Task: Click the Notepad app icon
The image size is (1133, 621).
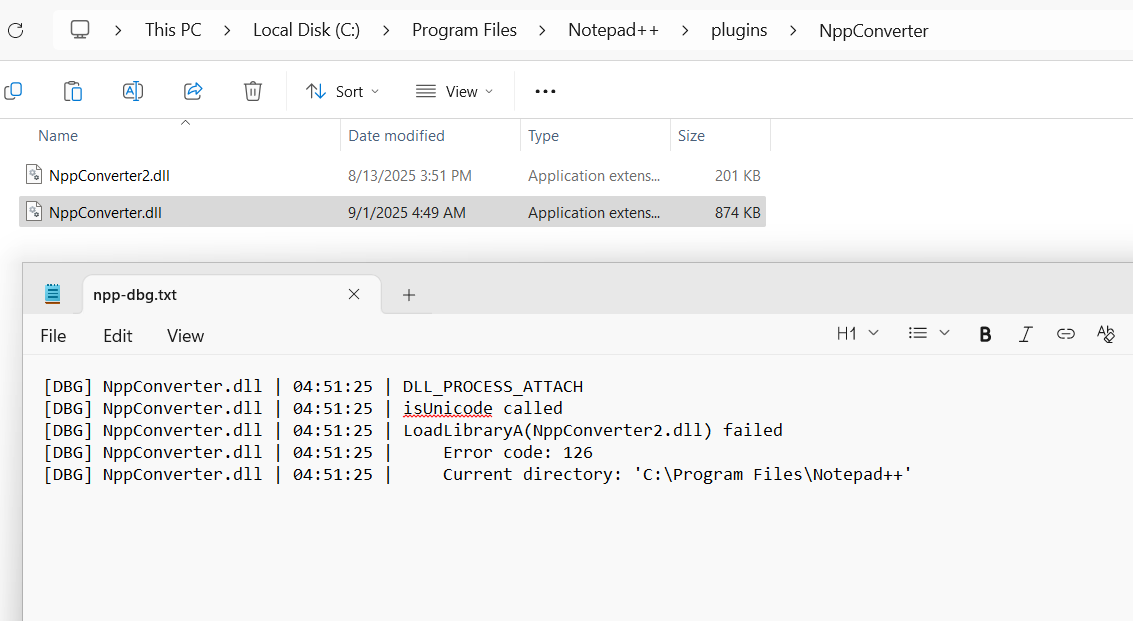Action: [53, 294]
